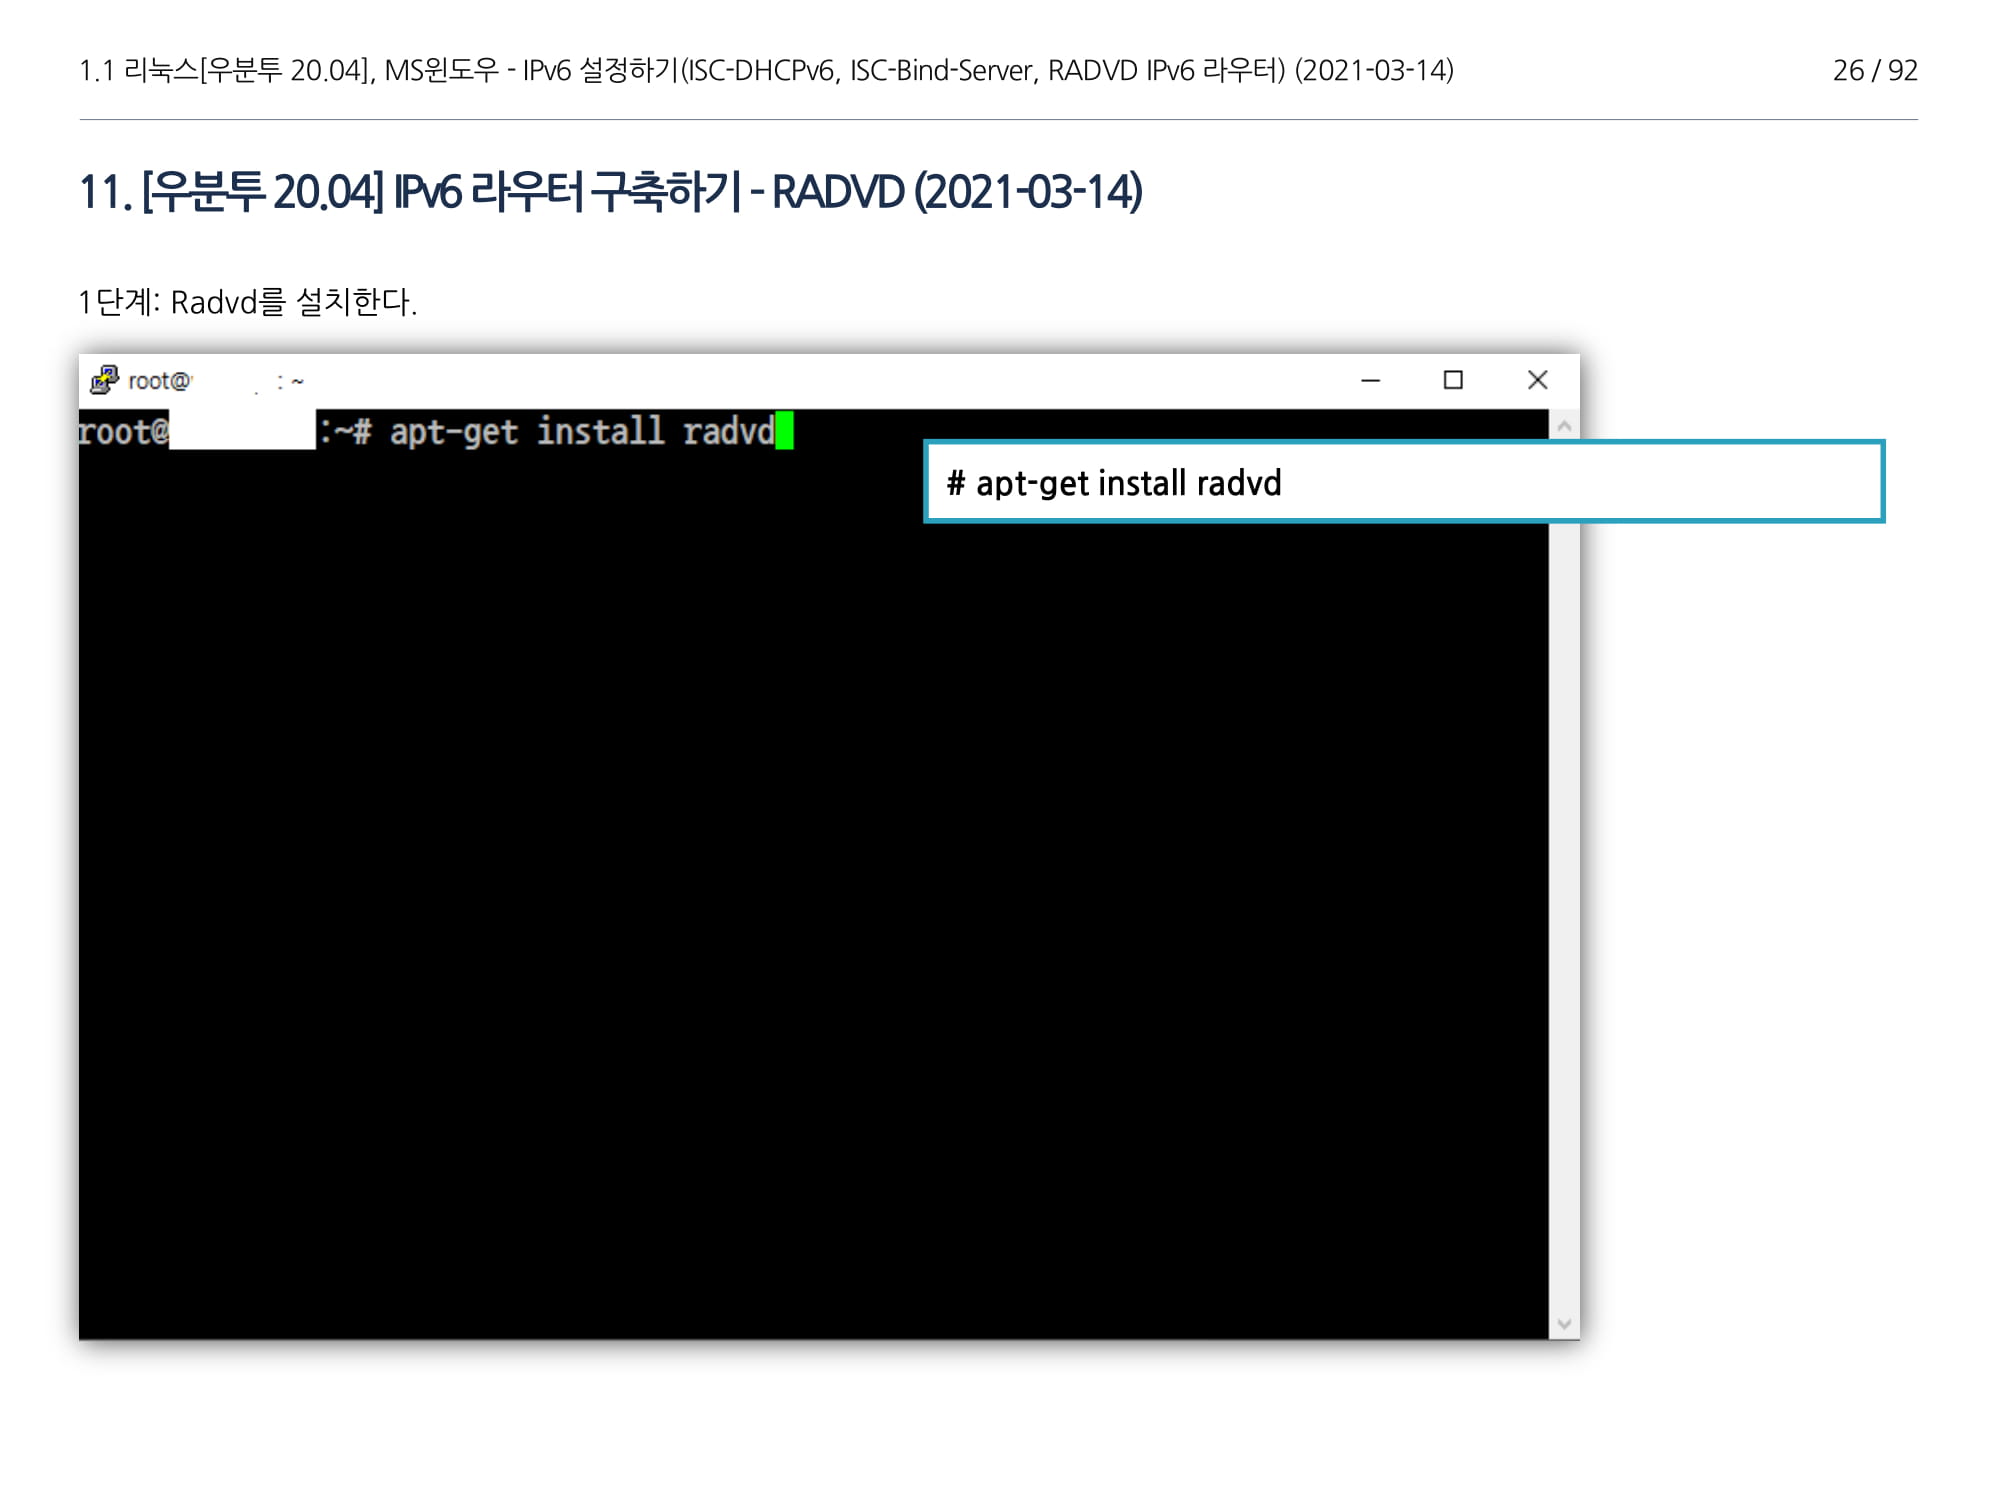
Task: Click the word 'radvd' in terminal command
Action: (728, 431)
